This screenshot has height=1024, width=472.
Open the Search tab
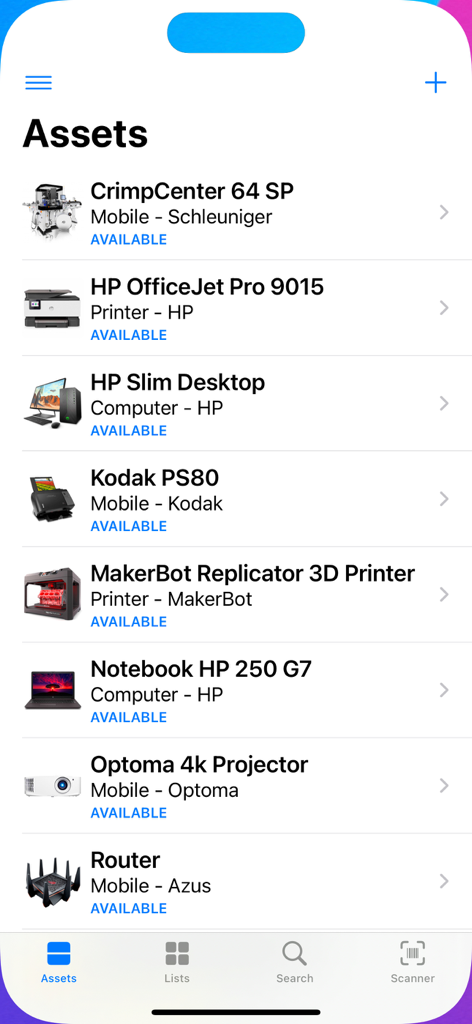(x=294, y=962)
